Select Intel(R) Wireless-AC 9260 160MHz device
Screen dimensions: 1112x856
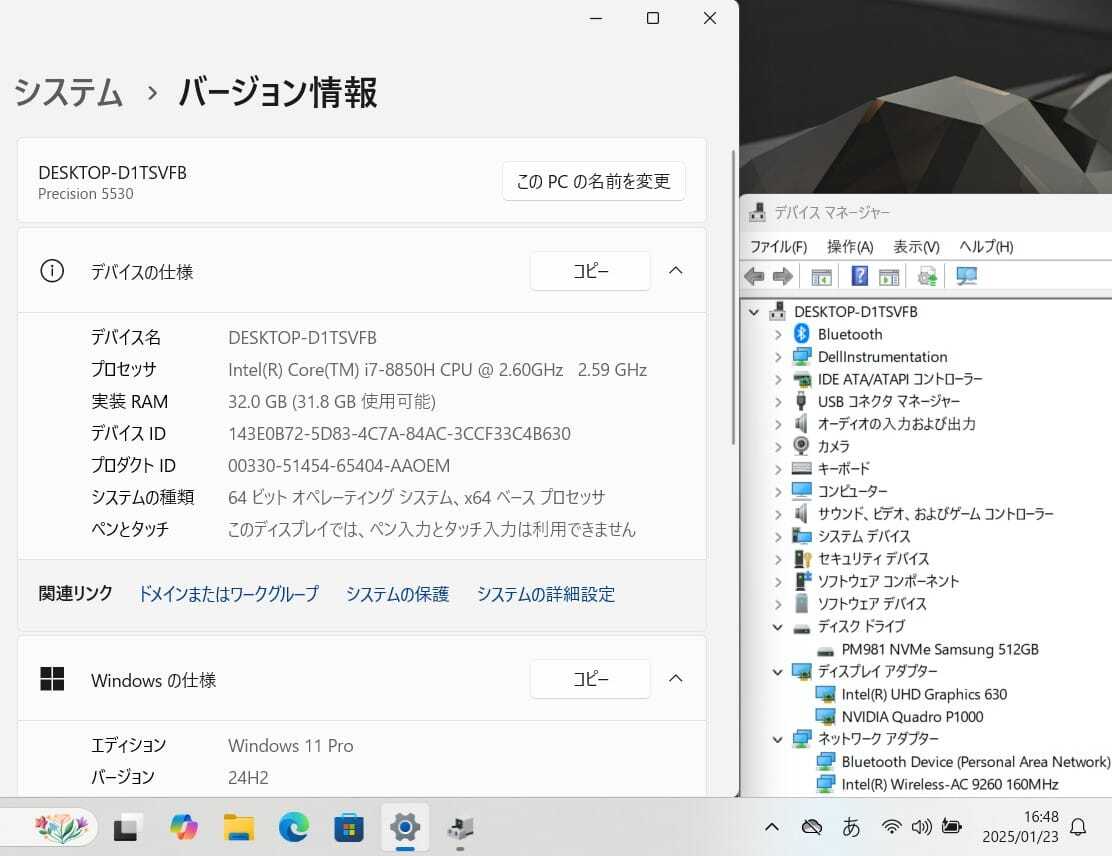point(950,784)
